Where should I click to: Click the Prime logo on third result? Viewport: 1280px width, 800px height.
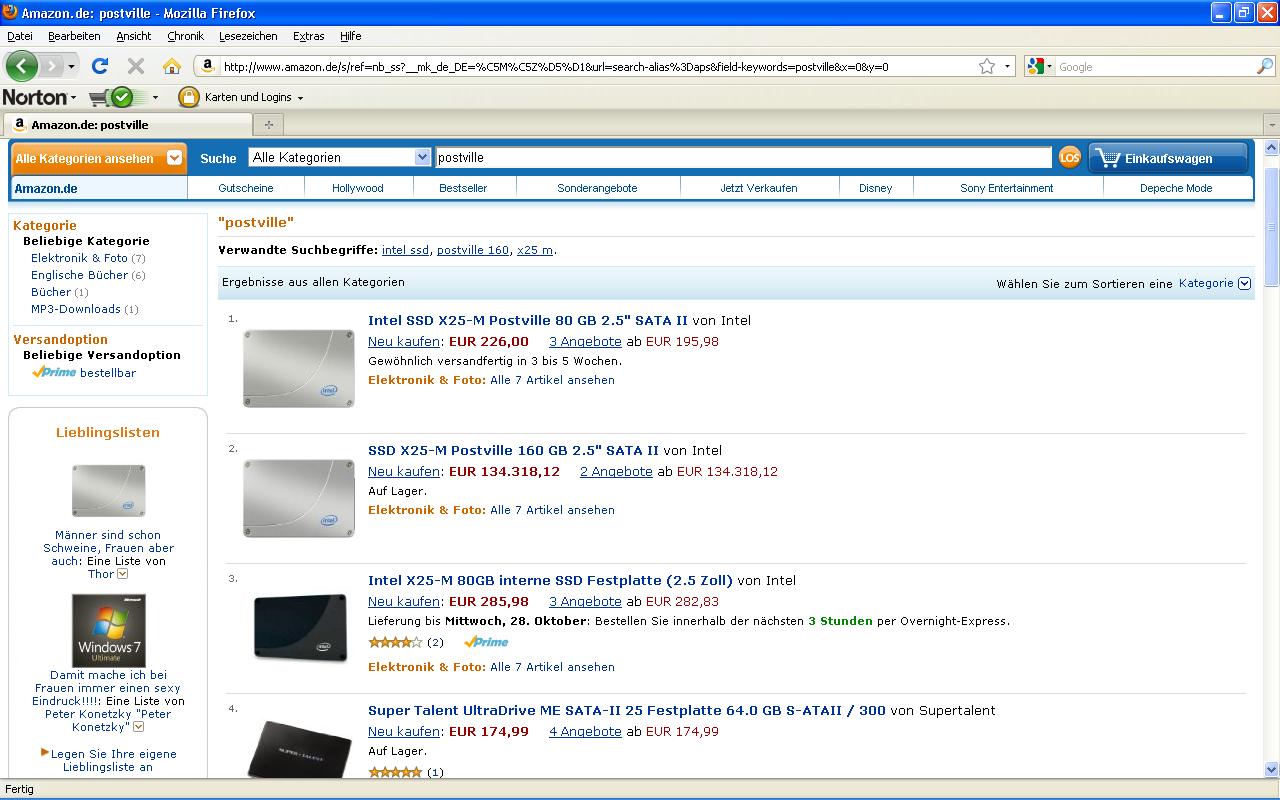[486, 642]
